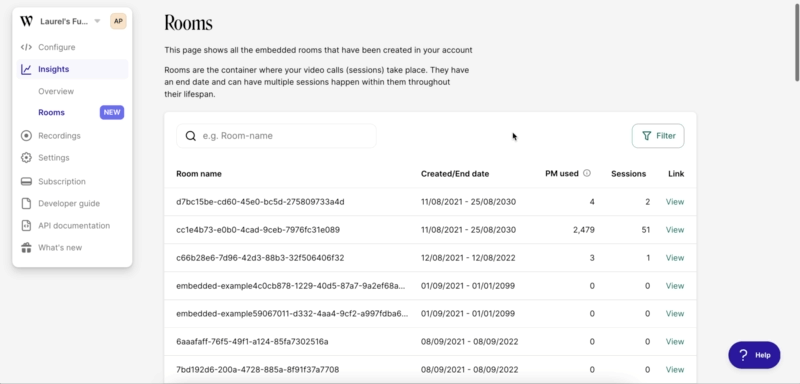This screenshot has height=384, width=800.
Task: Click the PM used info icon
Action: coord(587,173)
